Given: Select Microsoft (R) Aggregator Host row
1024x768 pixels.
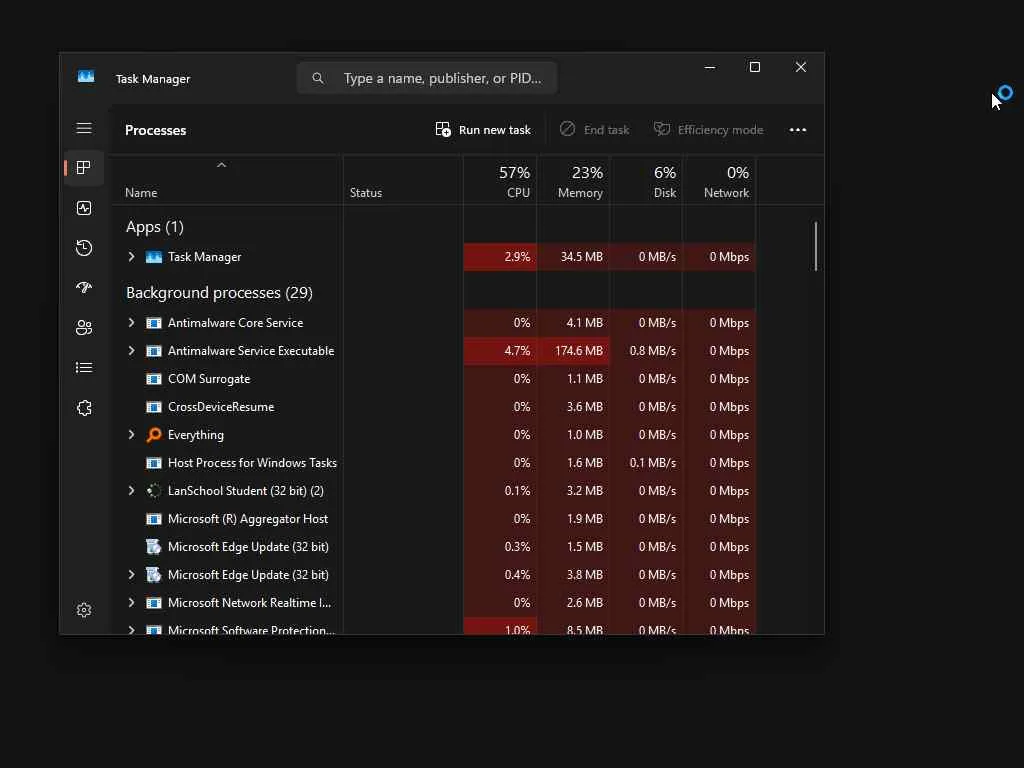Looking at the screenshot, I should (434, 519).
